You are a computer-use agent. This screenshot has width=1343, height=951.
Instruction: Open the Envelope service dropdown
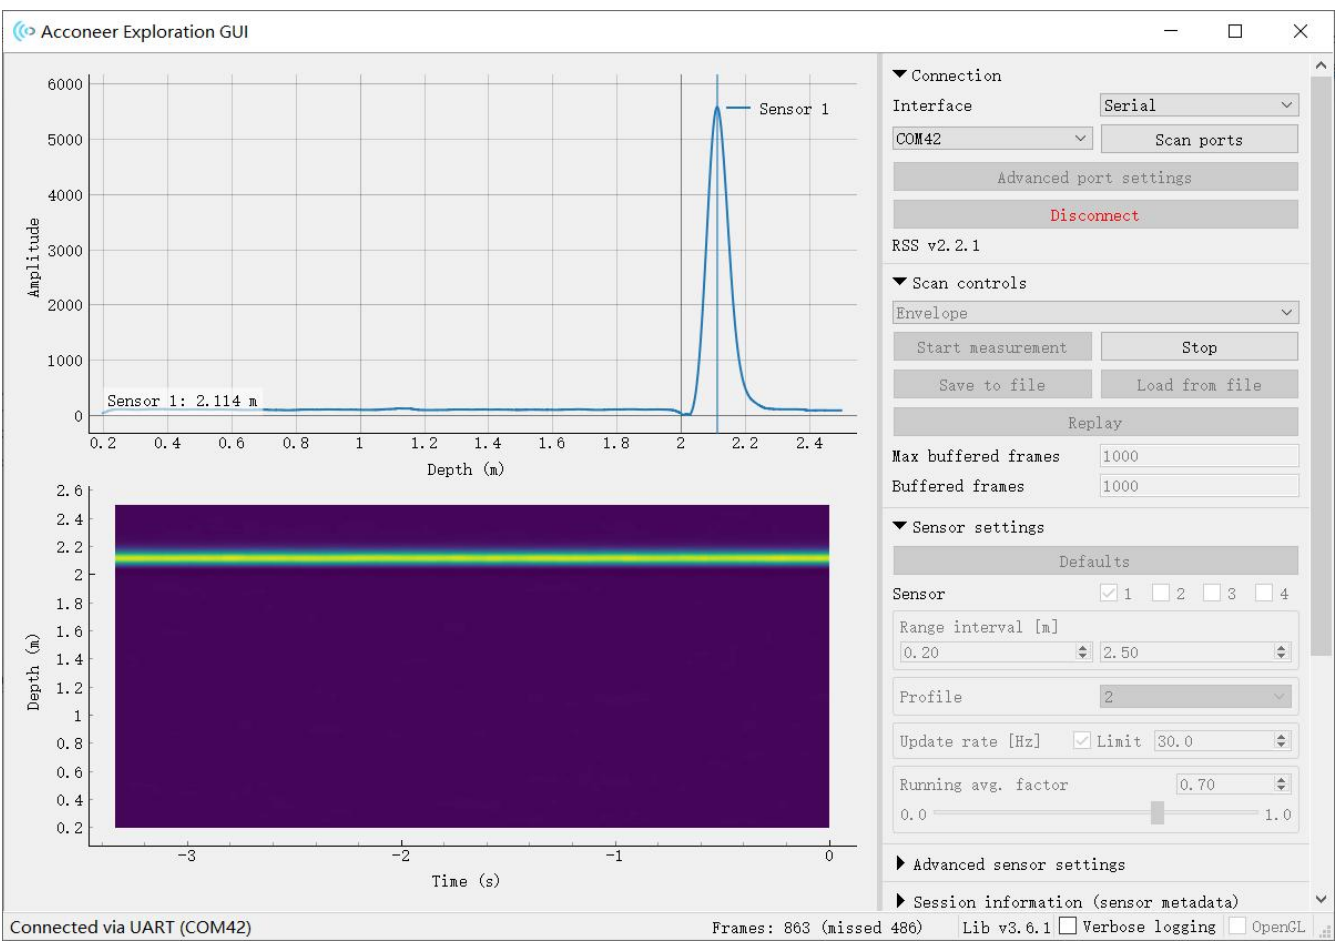[x=1095, y=313]
